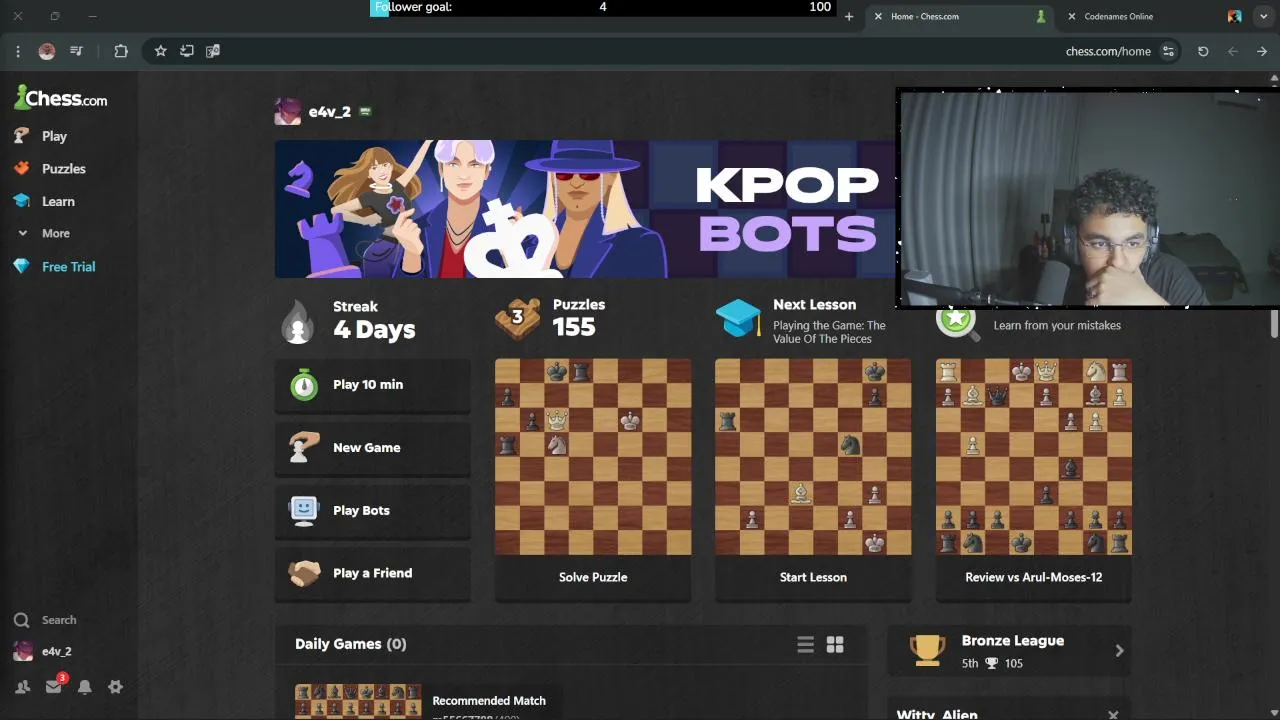Reload the page with the refresh icon

(1203, 51)
